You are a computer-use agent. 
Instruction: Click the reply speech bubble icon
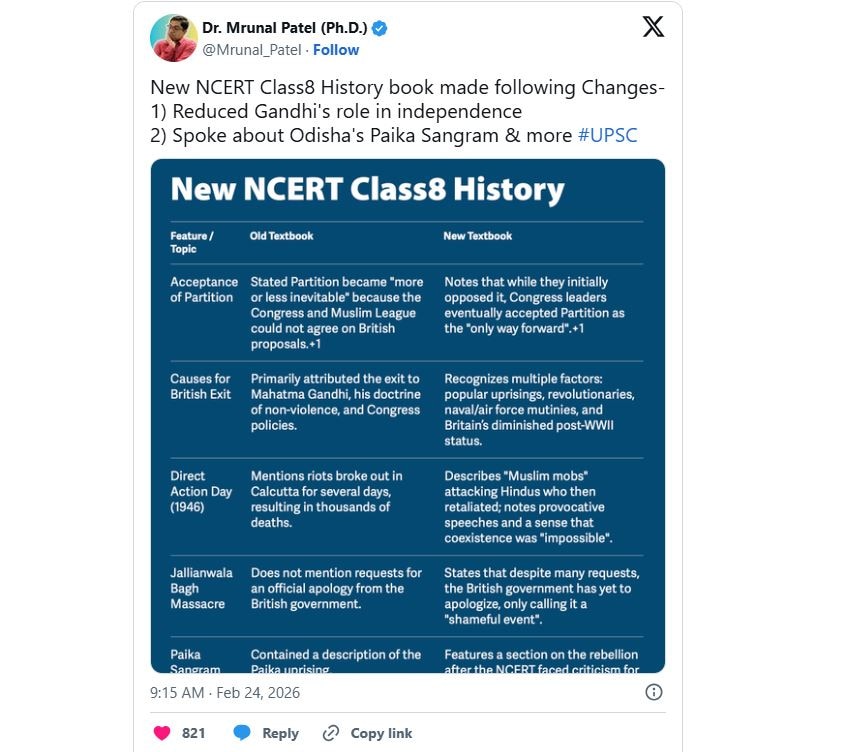(242, 733)
